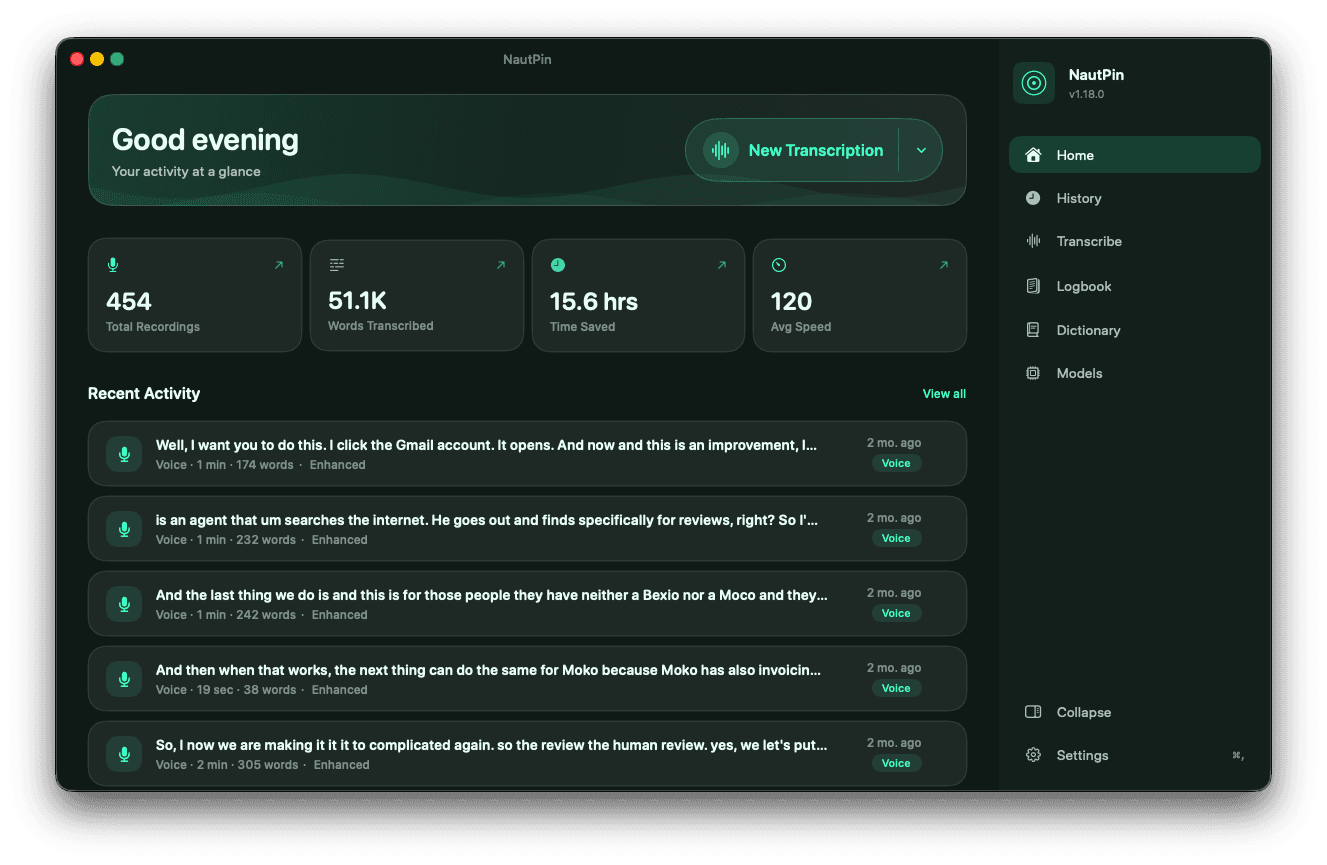Click the Settings gear icon
The height and width of the screenshot is (865, 1327).
tap(1033, 755)
